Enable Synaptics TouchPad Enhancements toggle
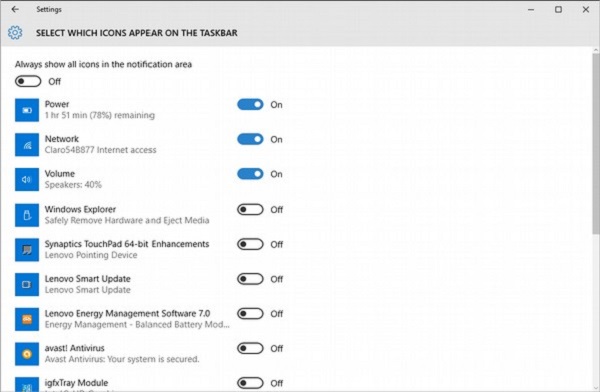The image size is (600, 392). (250, 244)
